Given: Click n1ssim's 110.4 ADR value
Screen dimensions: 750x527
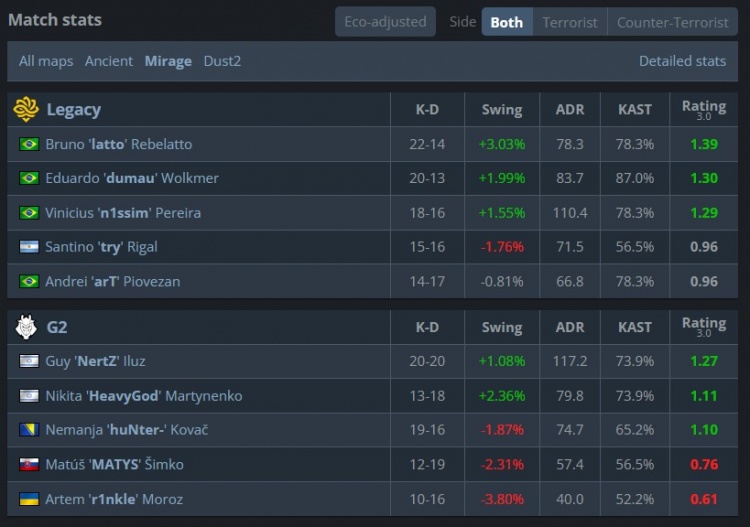Looking at the screenshot, I should [570, 213].
